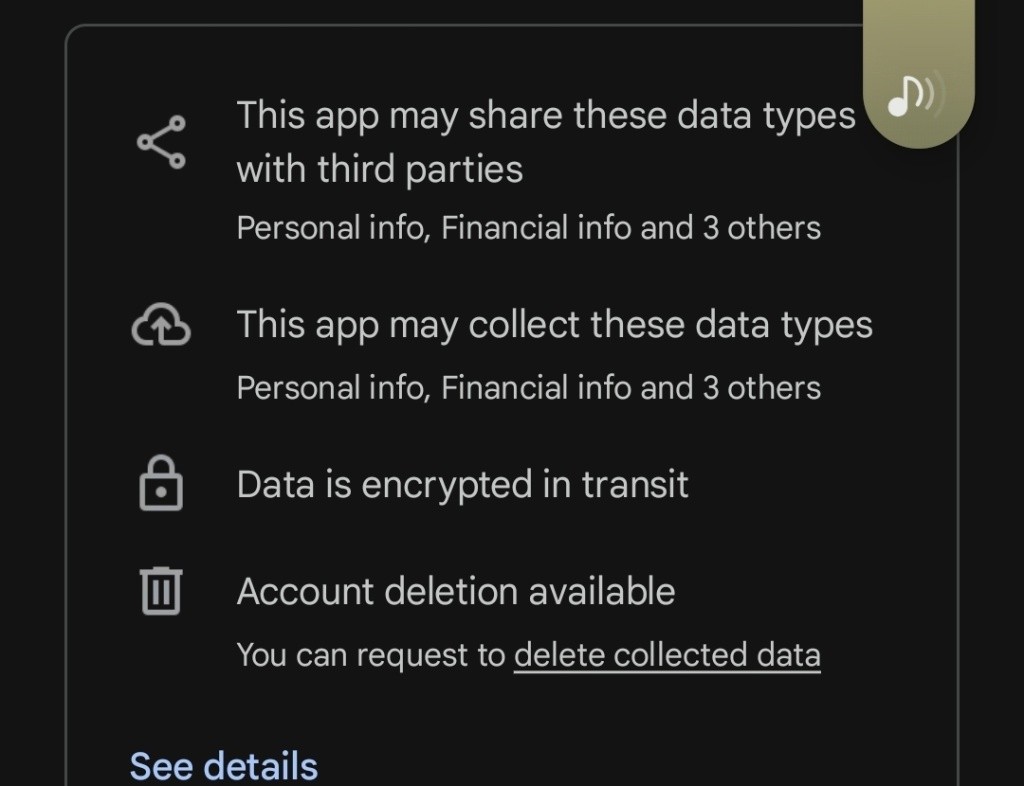1024x786 pixels.
Task: Tap the 'You can request to' text
Action: (x=371, y=656)
